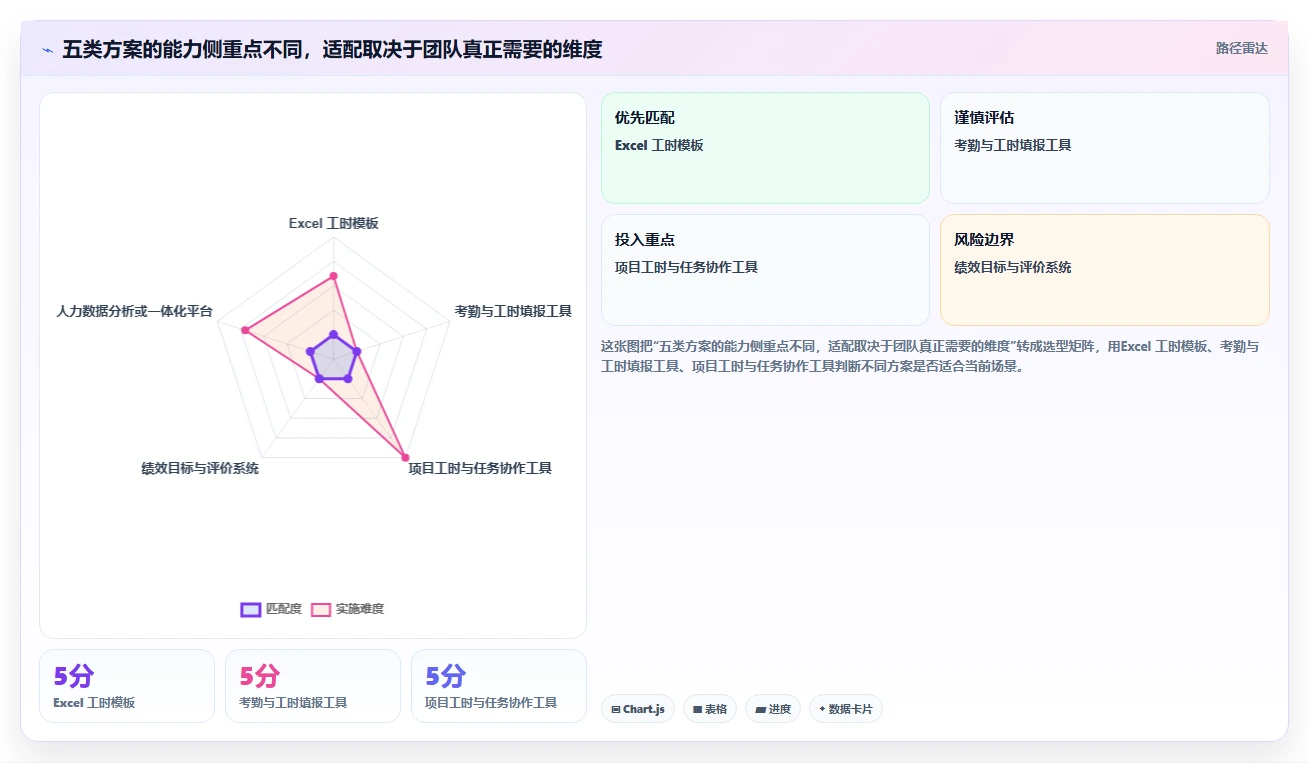Viewport: 1309px width, 763px height.
Task: Click purple 匹配度 point on Excel 工时模板 axis
Action: 334,334
